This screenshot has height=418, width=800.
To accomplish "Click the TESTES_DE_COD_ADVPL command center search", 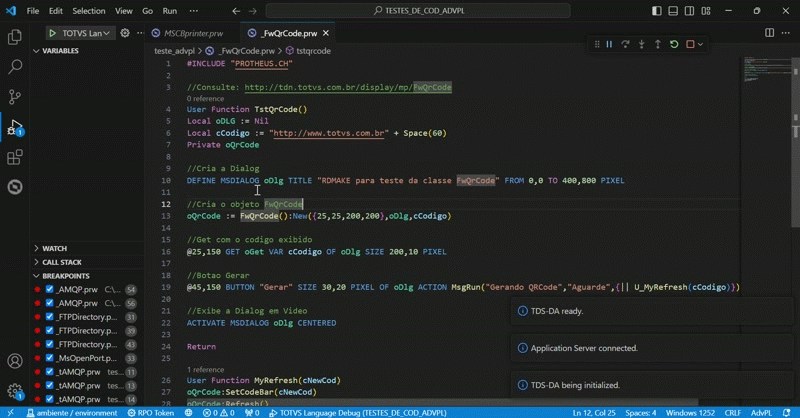I will pos(418,11).
